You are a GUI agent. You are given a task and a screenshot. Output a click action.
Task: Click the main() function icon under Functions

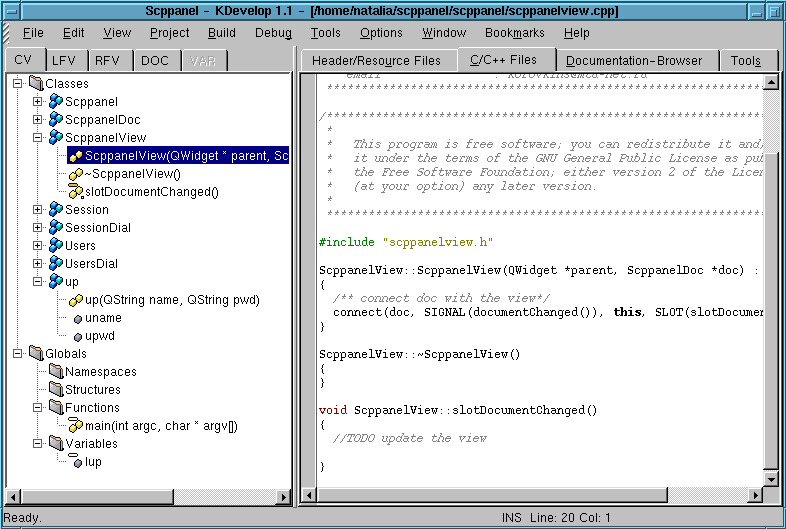(75, 426)
